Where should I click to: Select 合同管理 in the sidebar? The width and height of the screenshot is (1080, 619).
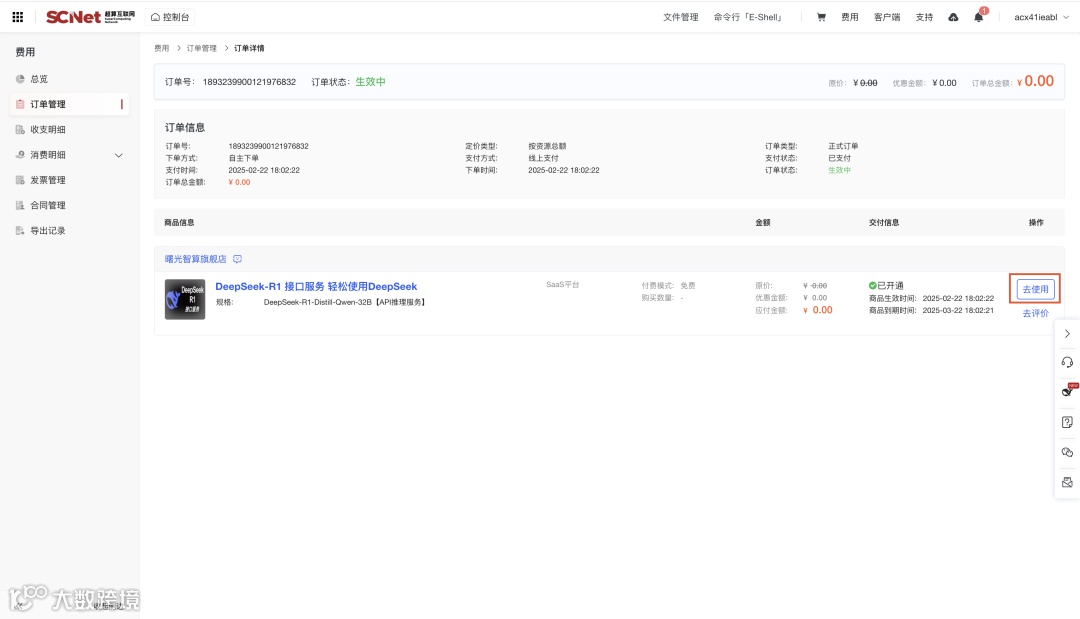pyautogui.click(x=48, y=205)
